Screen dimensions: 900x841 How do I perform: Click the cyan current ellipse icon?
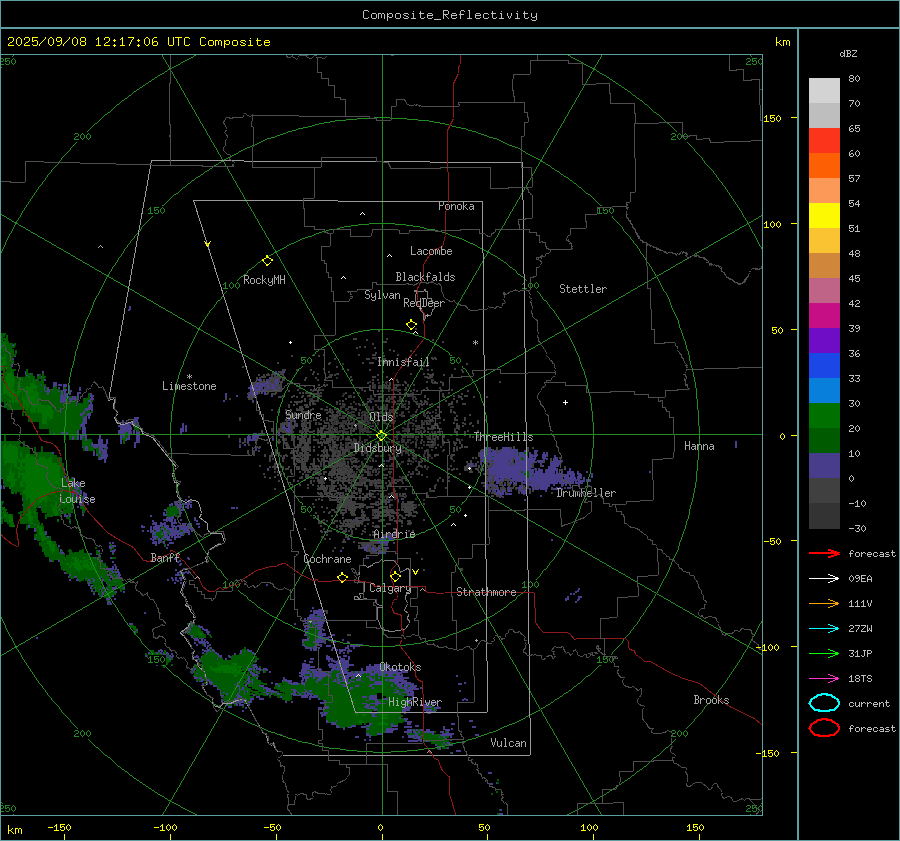point(824,703)
